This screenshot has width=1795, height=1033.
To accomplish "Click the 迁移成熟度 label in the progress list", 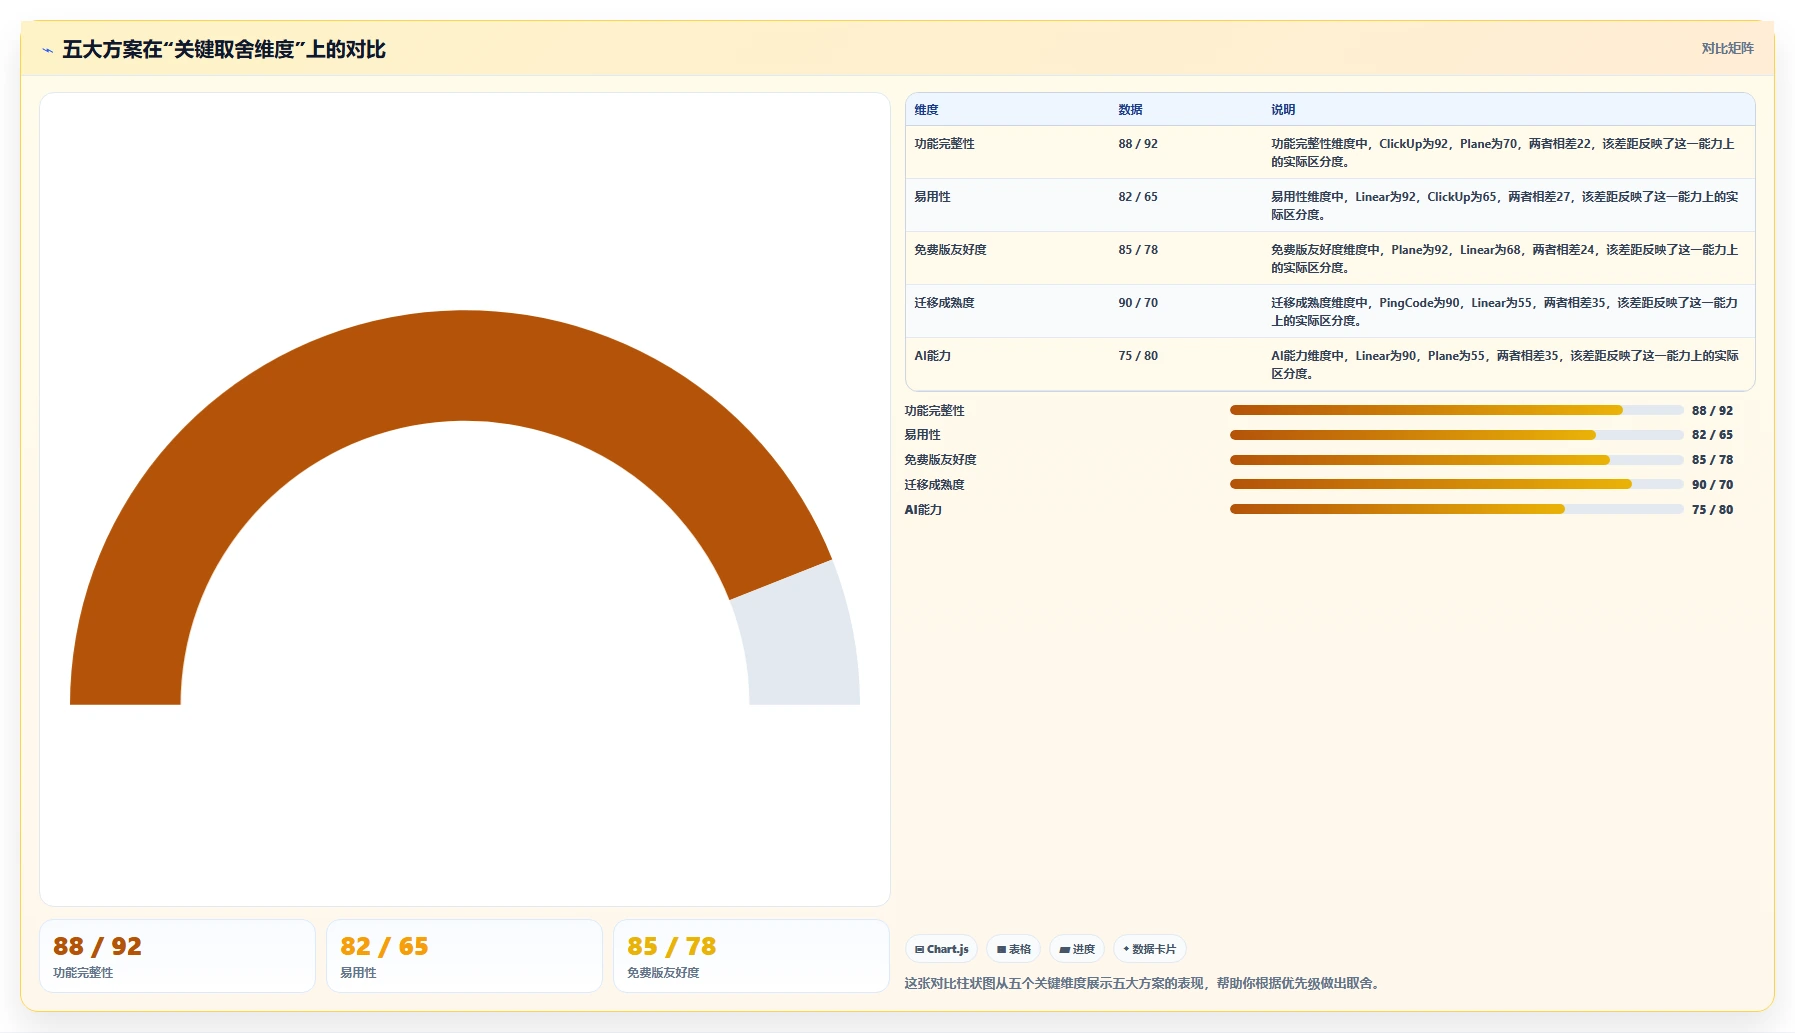I will tap(934, 485).
